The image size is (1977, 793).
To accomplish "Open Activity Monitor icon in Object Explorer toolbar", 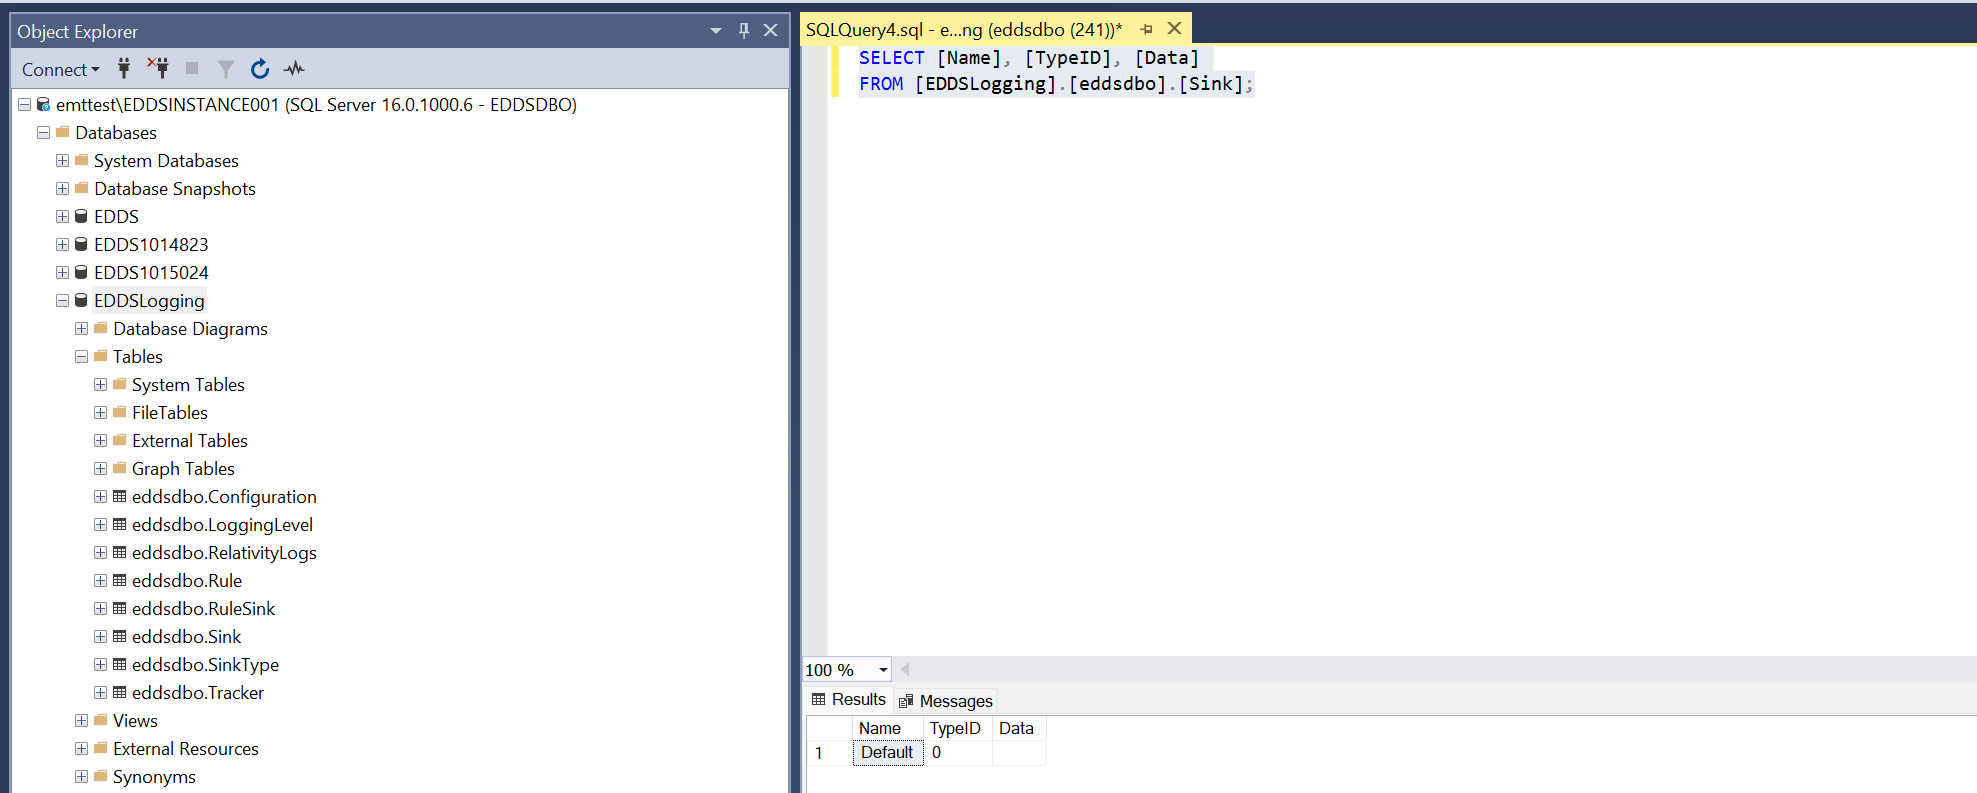I will 294,69.
